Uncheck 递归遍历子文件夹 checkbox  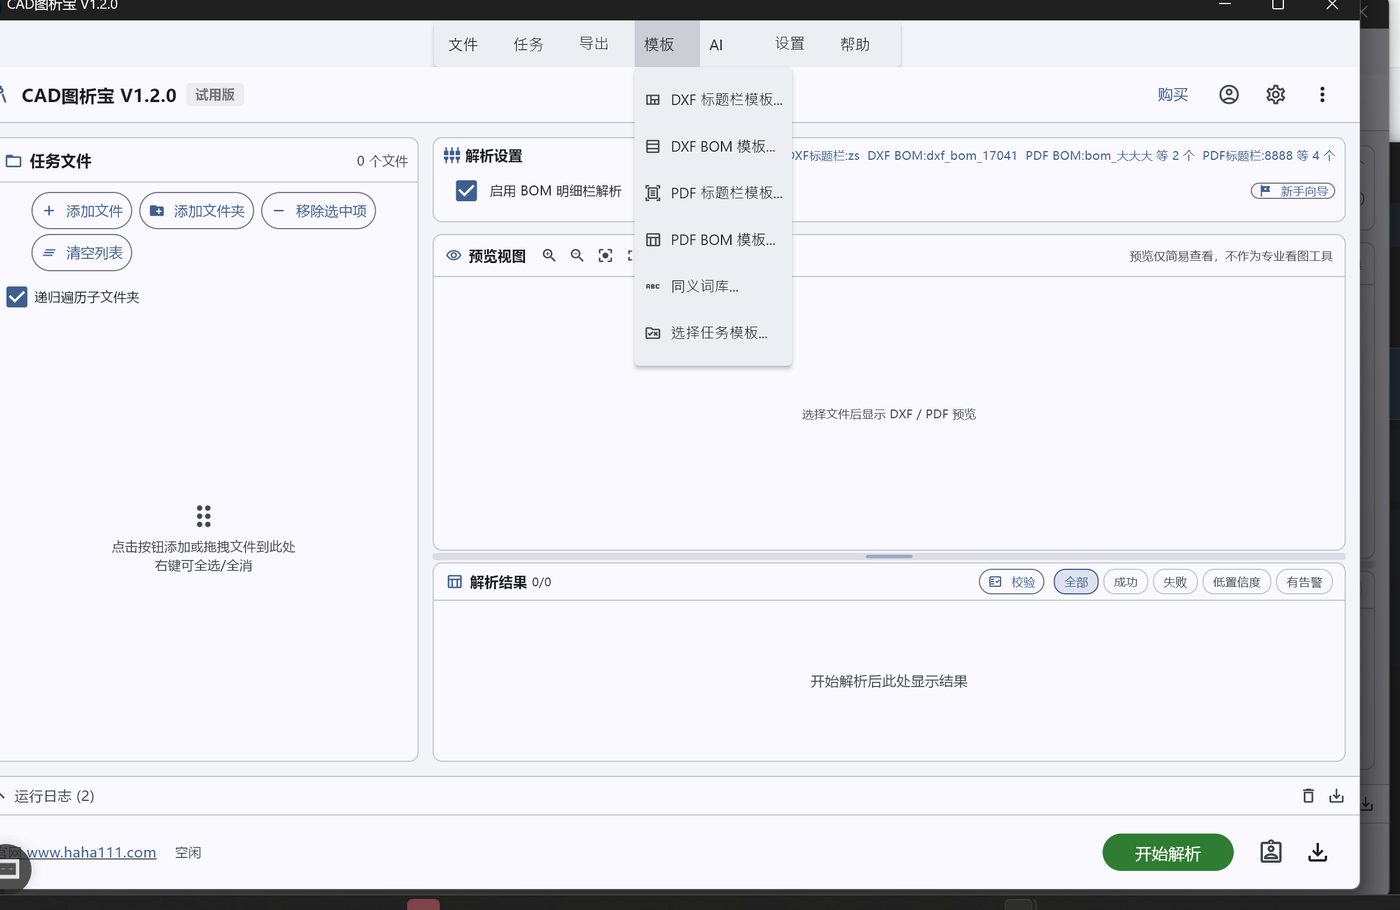coord(17,297)
